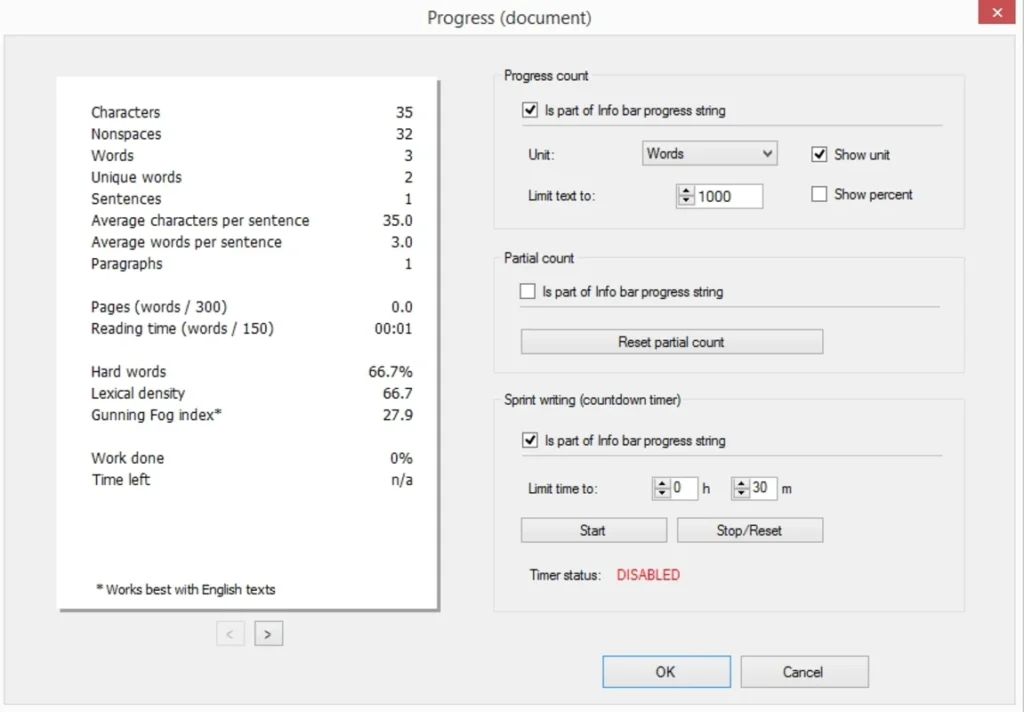
Task: Click the hours field showing 0
Action: [684, 488]
